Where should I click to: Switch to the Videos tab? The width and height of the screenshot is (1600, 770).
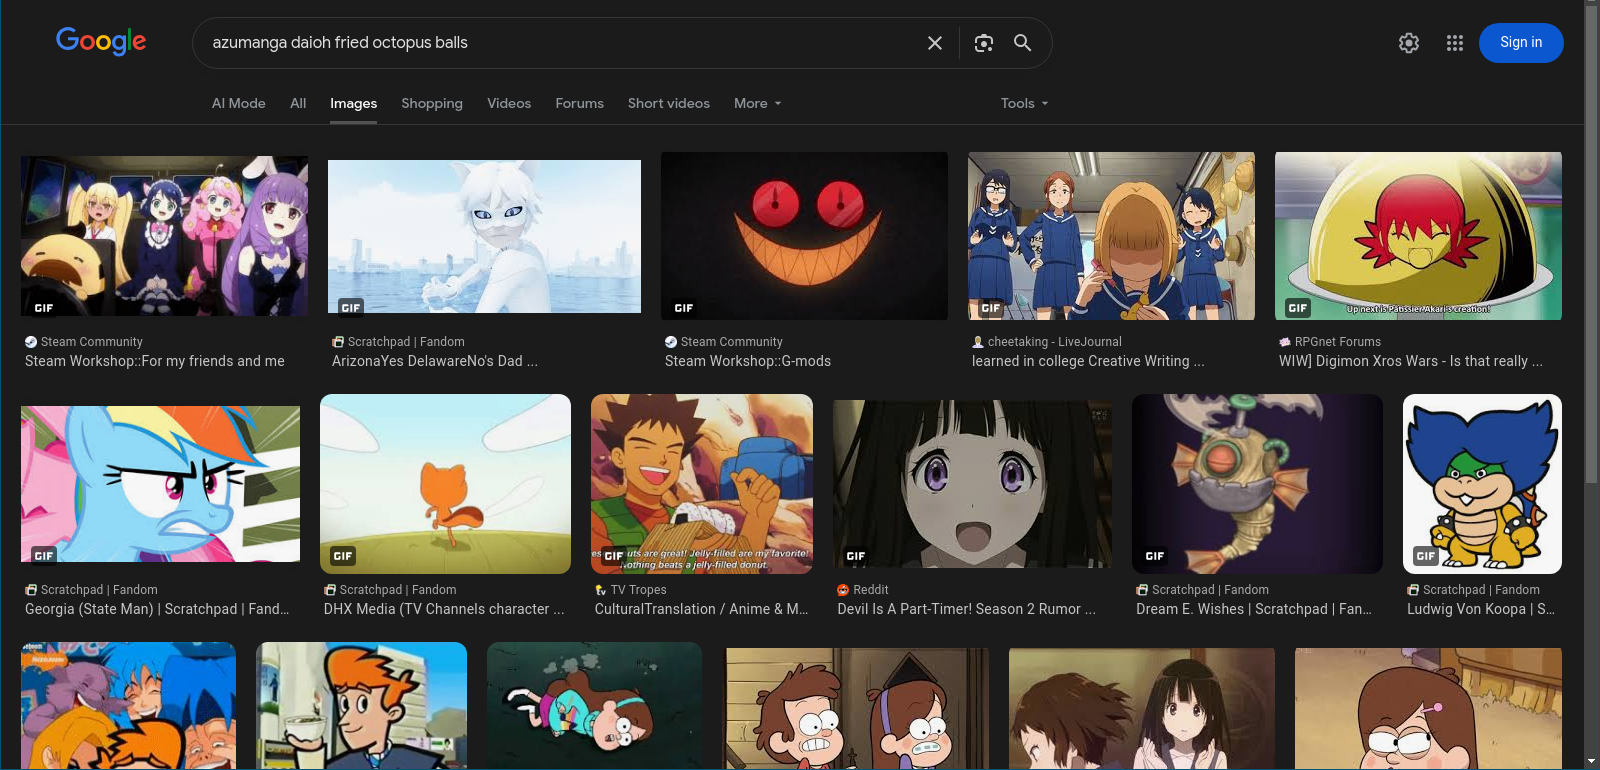(x=508, y=103)
